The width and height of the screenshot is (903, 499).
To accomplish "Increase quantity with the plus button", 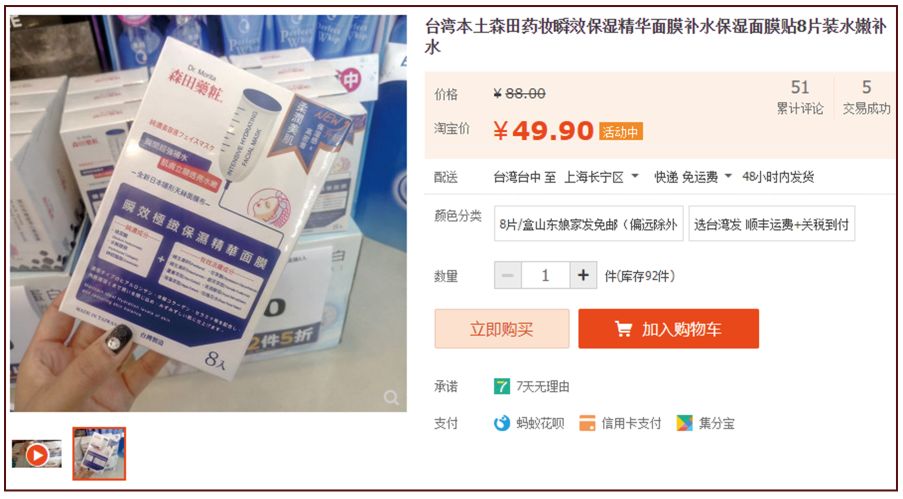I will pos(583,275).
